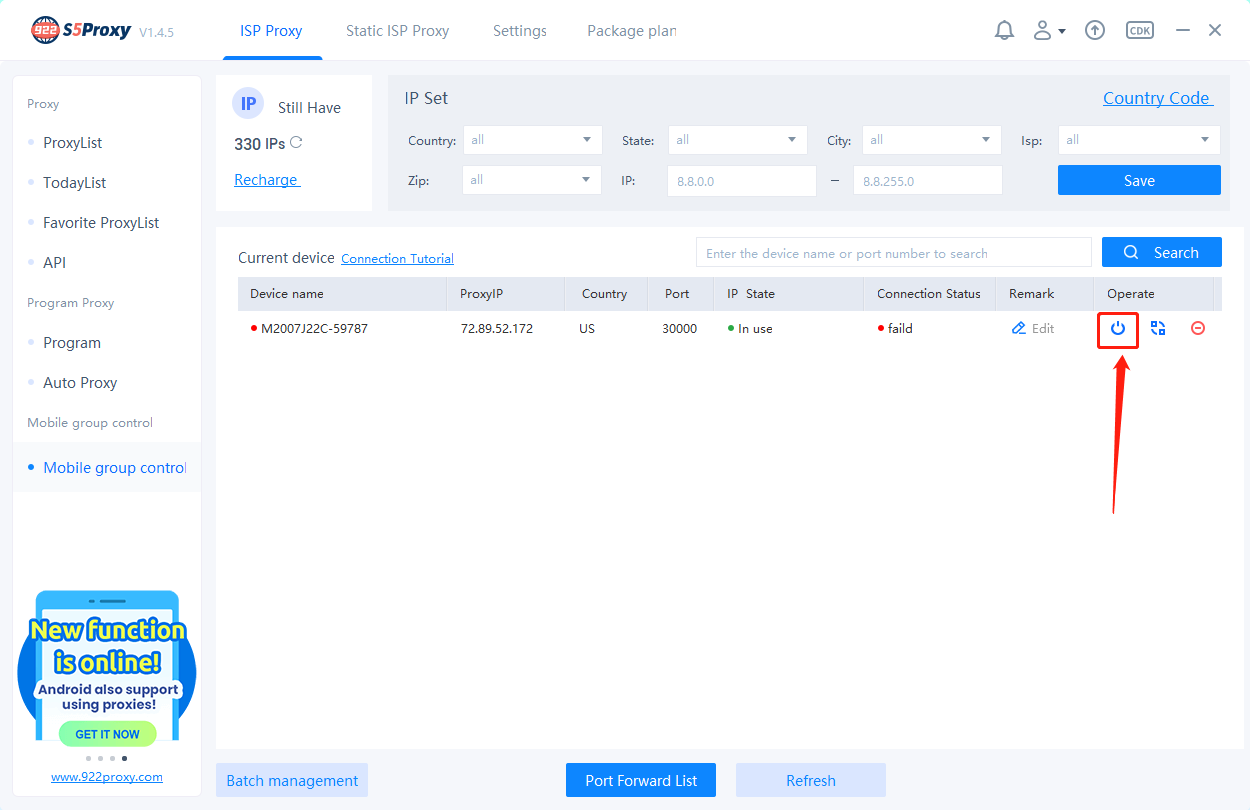Open the CDK redeem icon

click(x=1139, y=31)
